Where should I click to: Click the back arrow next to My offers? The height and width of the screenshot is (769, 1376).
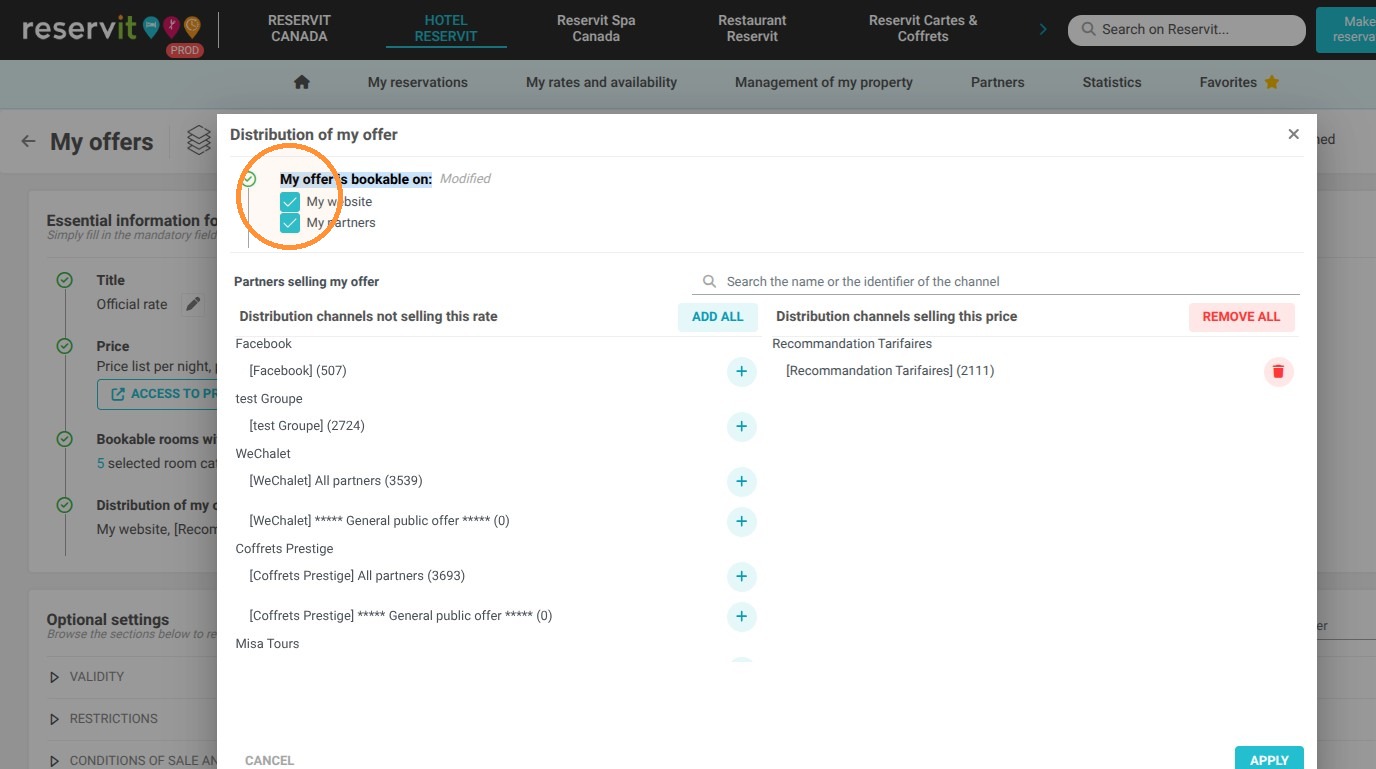click(x=28, y=141)
